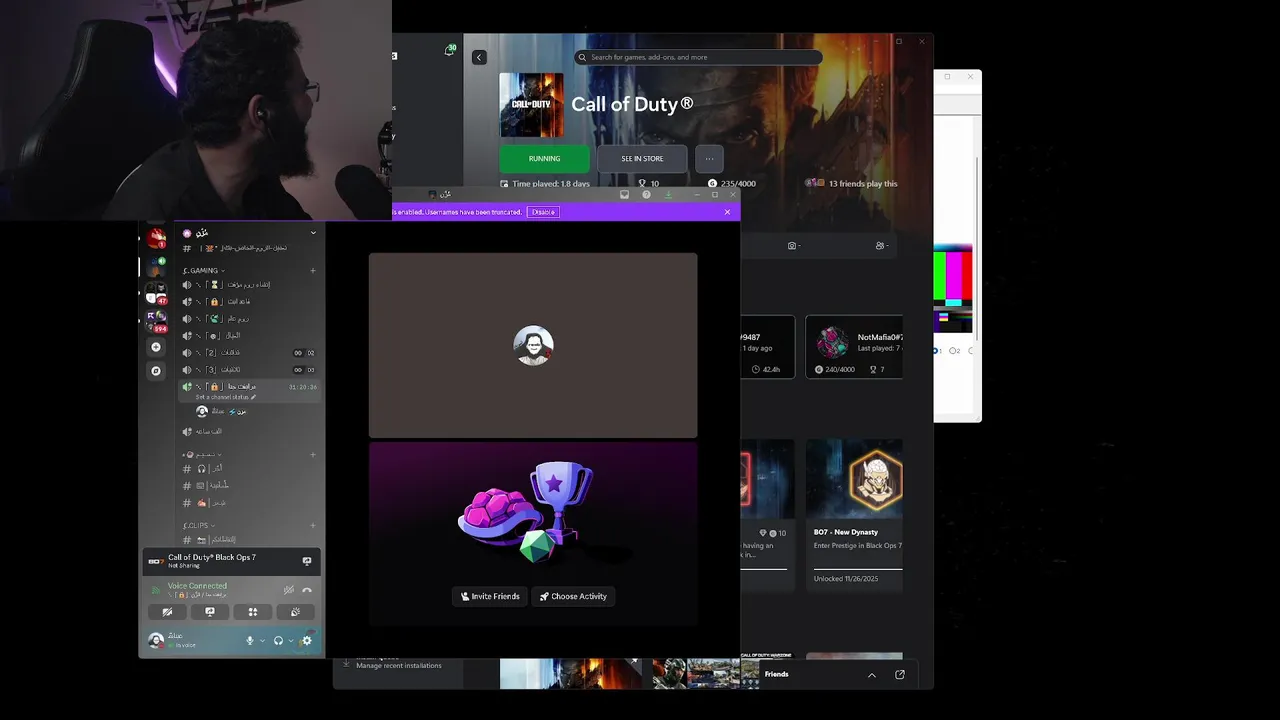Open Discover servers compass icon
Image resolution: width=1280 pixels, height=720 pixels.
click(x=155, y=371)
